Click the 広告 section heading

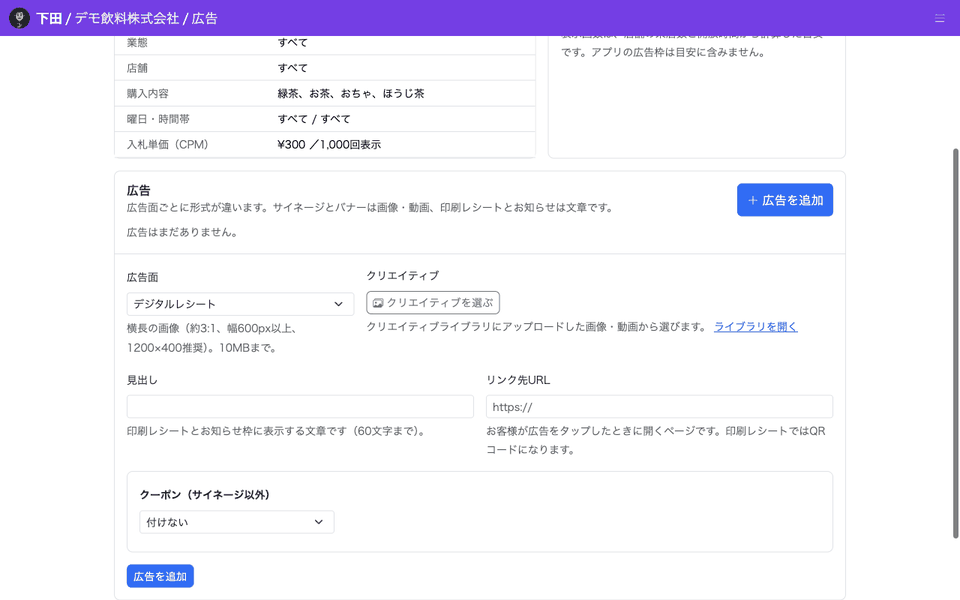pyautogui.click(x=138, y=190)
